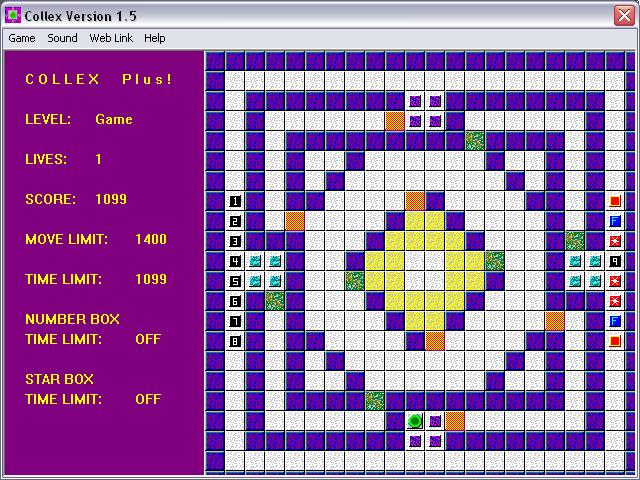The width and height of the screenshot is (640, 480).
Task: Click red star box directly below number box 9
Action: pyautogui.click(x=615, y=281)
